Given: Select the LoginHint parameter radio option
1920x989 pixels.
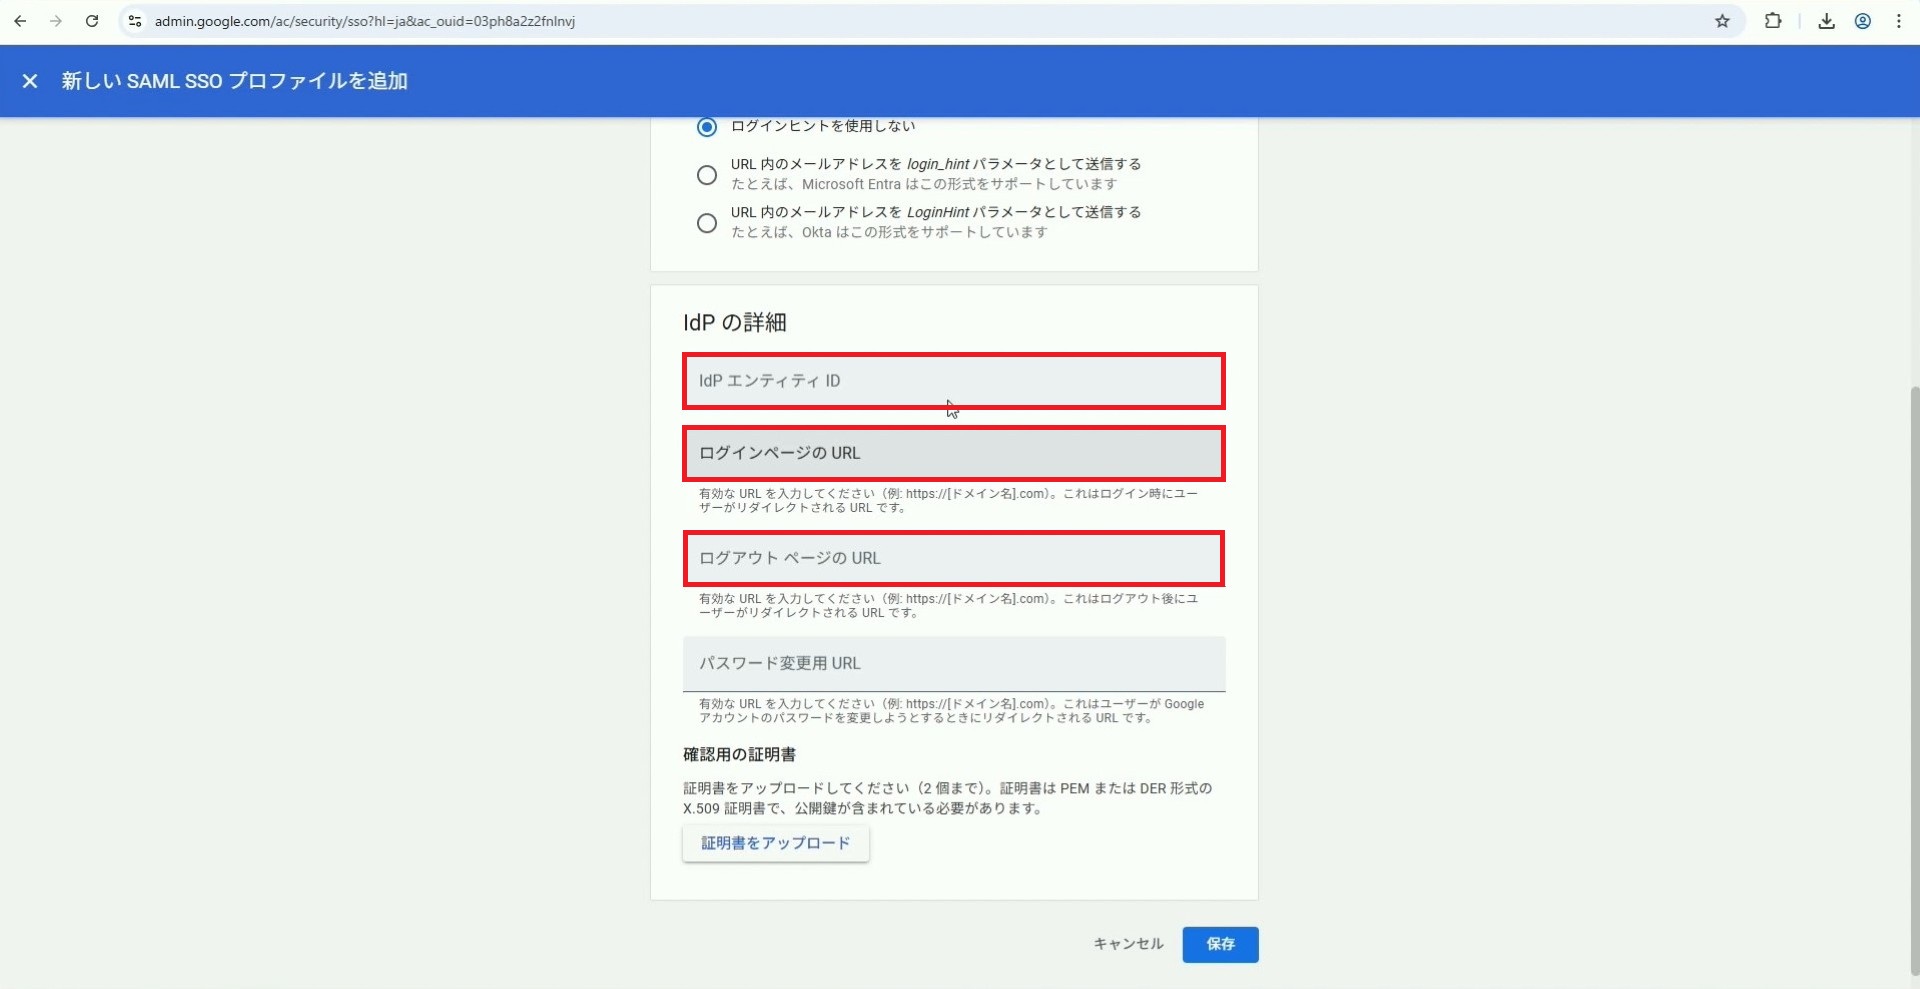Looking at the screenshot, I should tap(707, 223).
